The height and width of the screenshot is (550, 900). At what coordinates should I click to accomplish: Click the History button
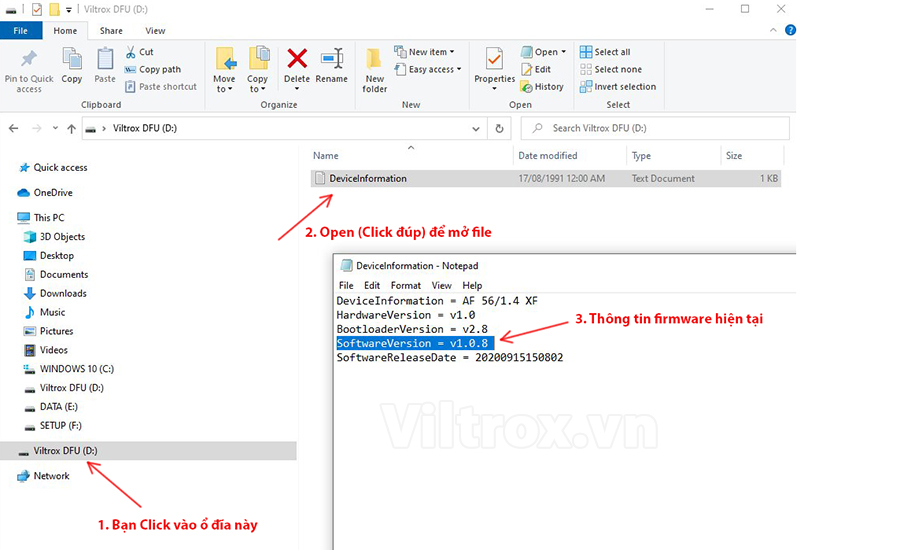pos(542,87)
